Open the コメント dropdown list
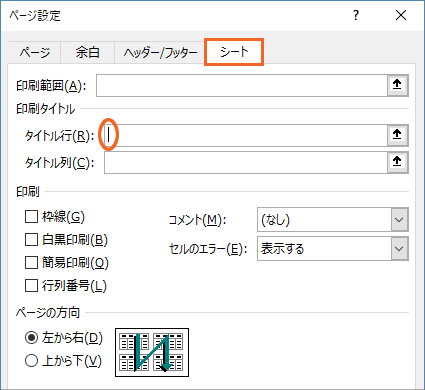This screenshot has height=390, width=425. click(x=399, y=220)
